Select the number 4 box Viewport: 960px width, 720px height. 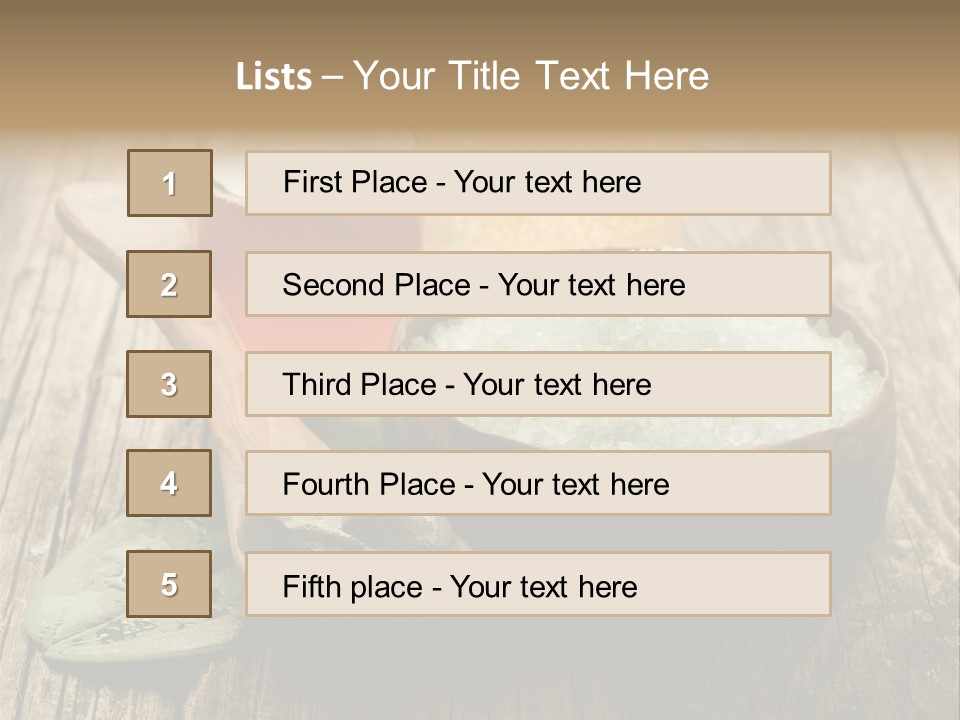point(169,483)
